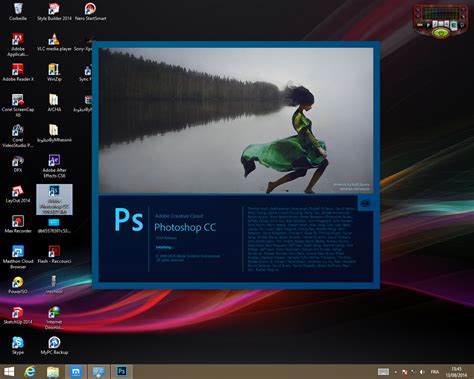Open the volume speaker icon in tray
The width and height of the screenshot is (474, 379).
422,372
